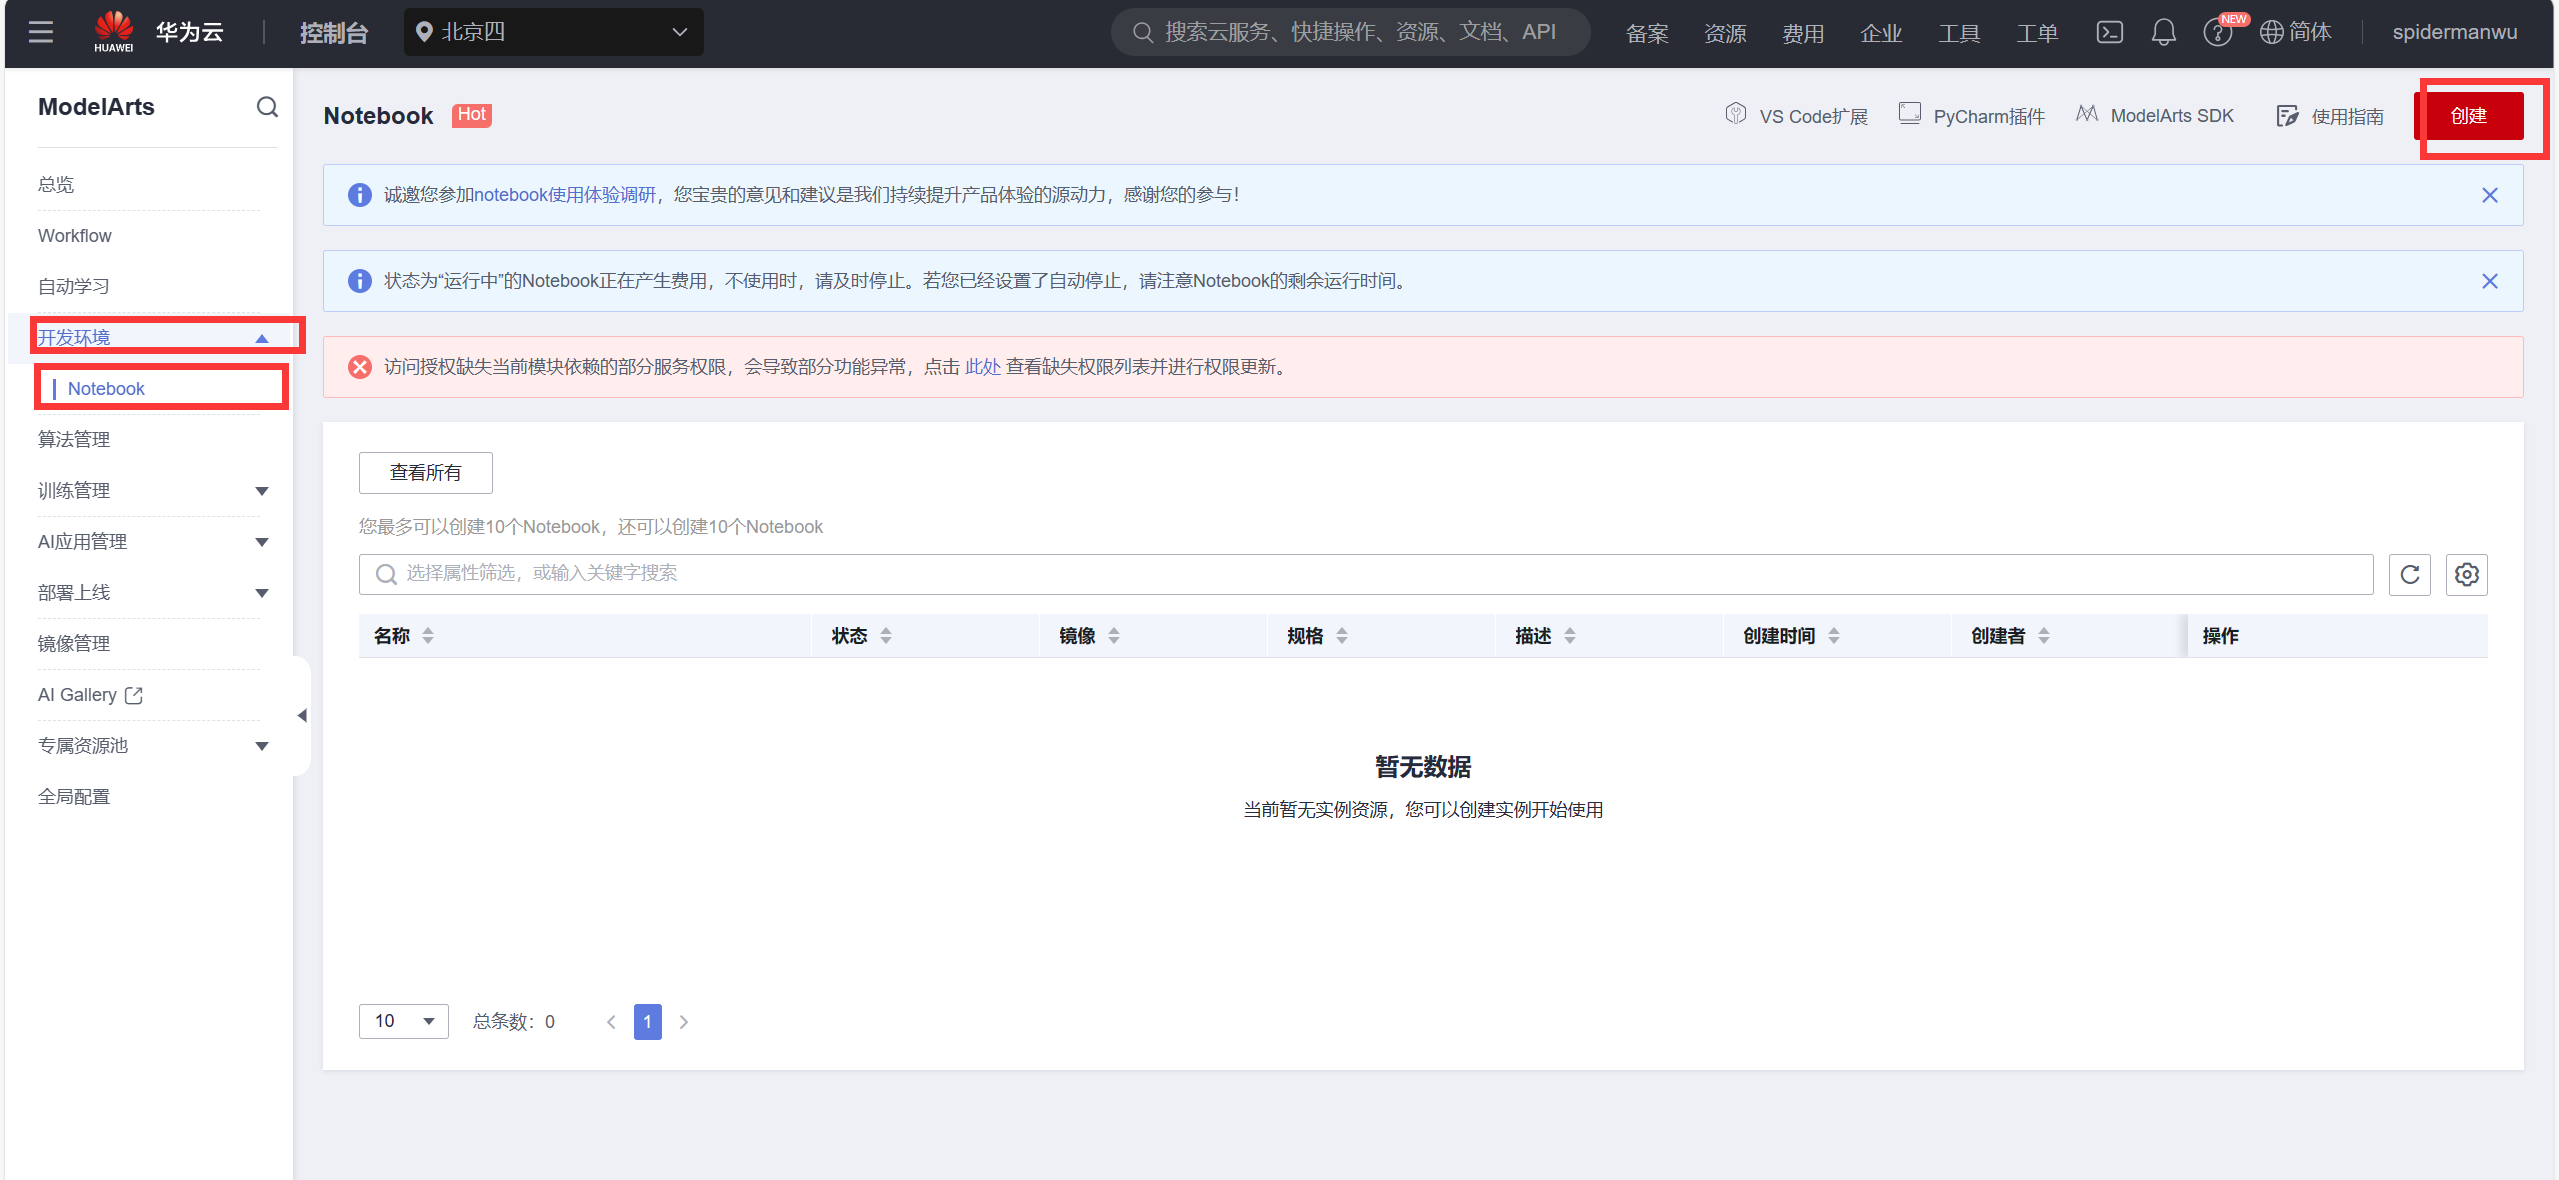
Task: Click the Notebook filter search field
Action: tap(1366, 574)
